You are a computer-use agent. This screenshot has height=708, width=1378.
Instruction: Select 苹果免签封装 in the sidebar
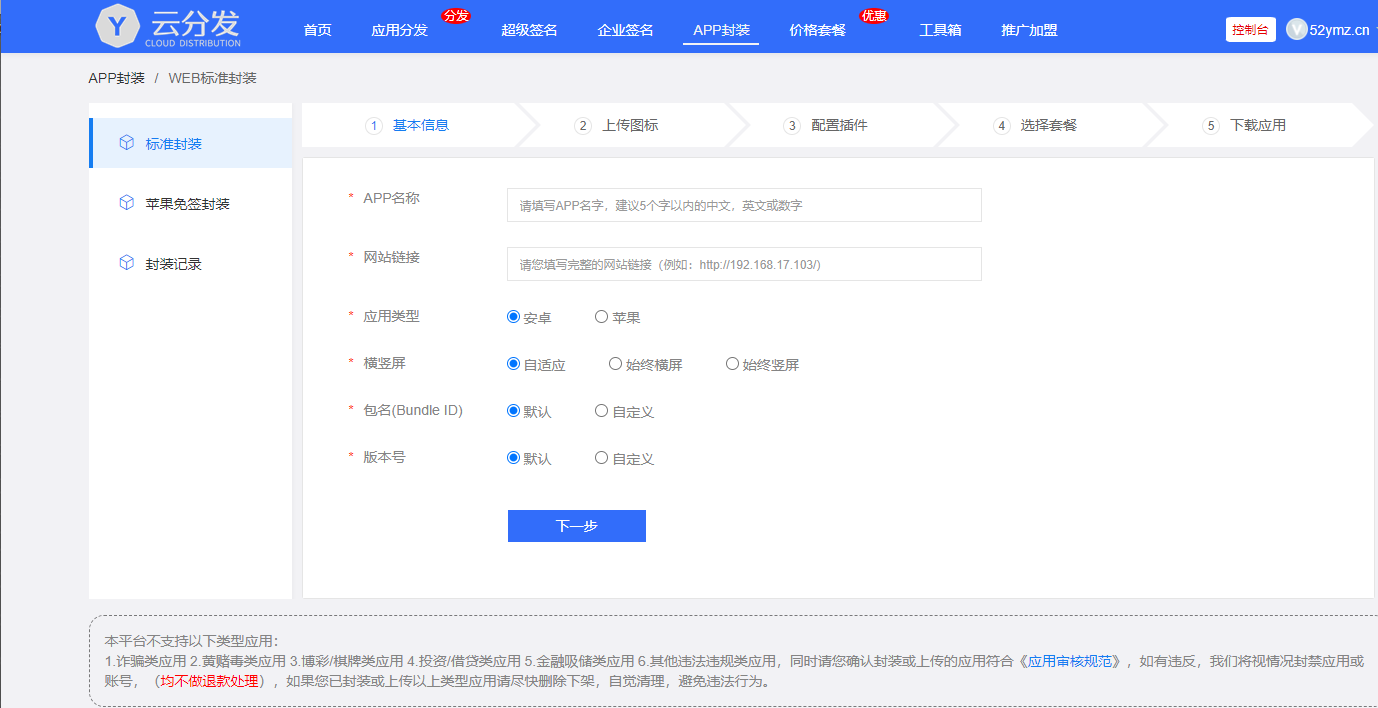(x=190, y=203)
